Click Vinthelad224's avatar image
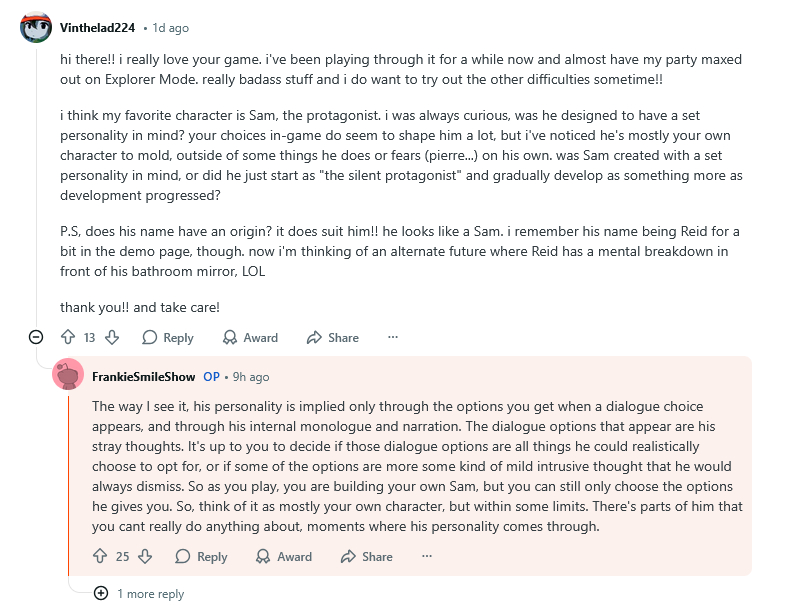 coord(36,27)
